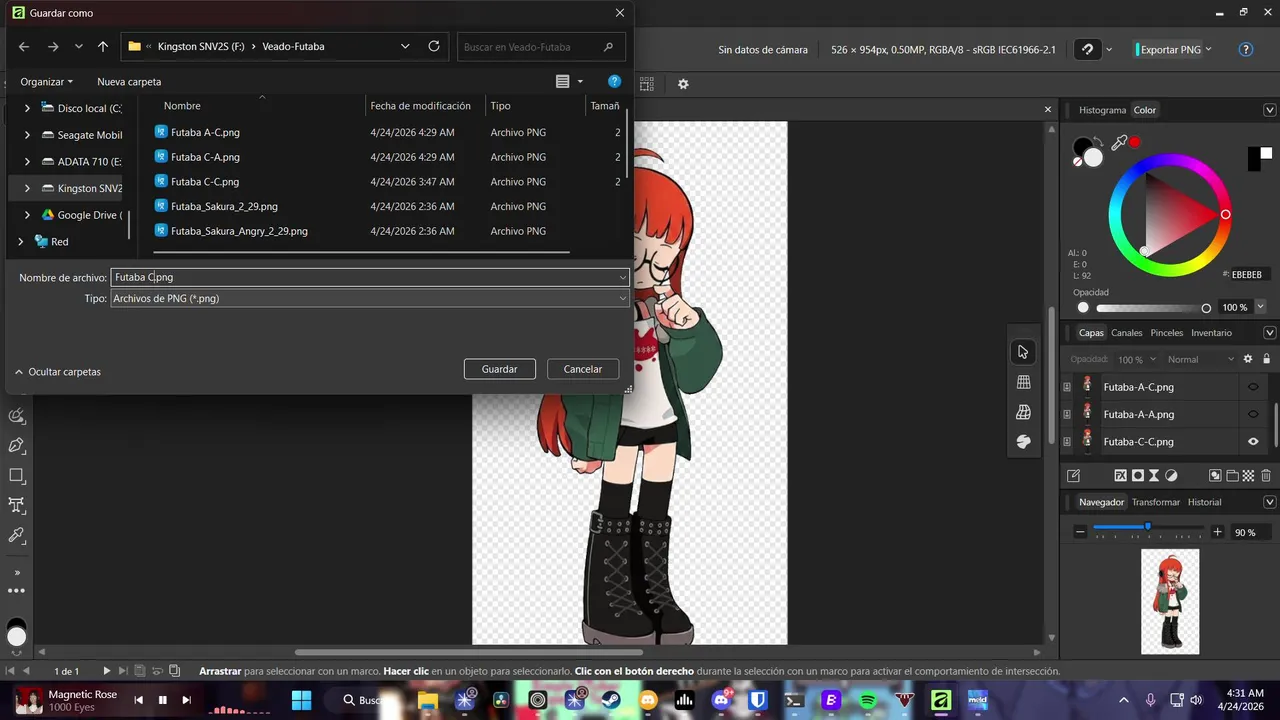Switch to the Historial tab
Screen dimensions: 1280x720
pos(1204,502)
